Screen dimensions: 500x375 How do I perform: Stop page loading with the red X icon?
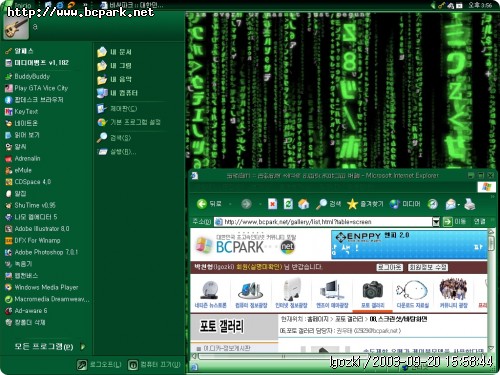[x=272, y=204]
